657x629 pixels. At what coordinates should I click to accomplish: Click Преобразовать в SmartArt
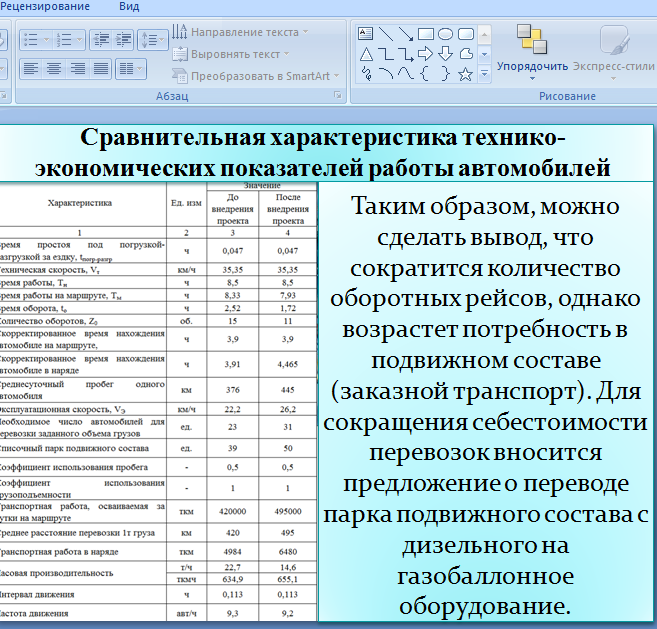coord(255,76)
